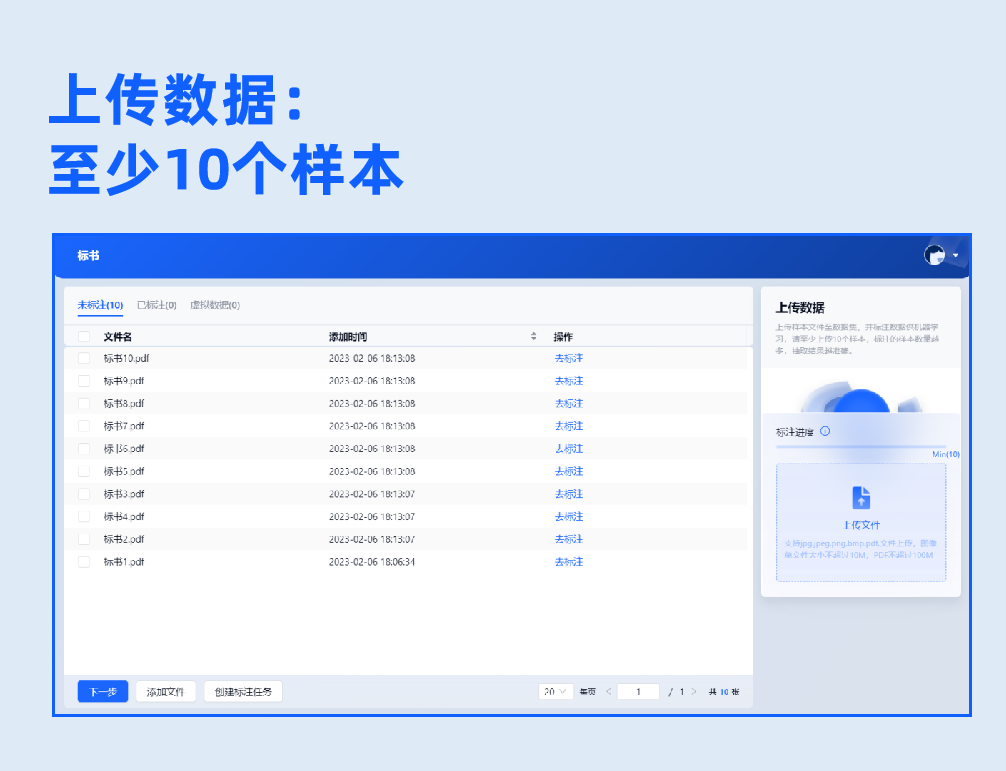Screen dimensions: 1006x771
Task: Click the 添加时间 column header text
Action: pos(348,336)
